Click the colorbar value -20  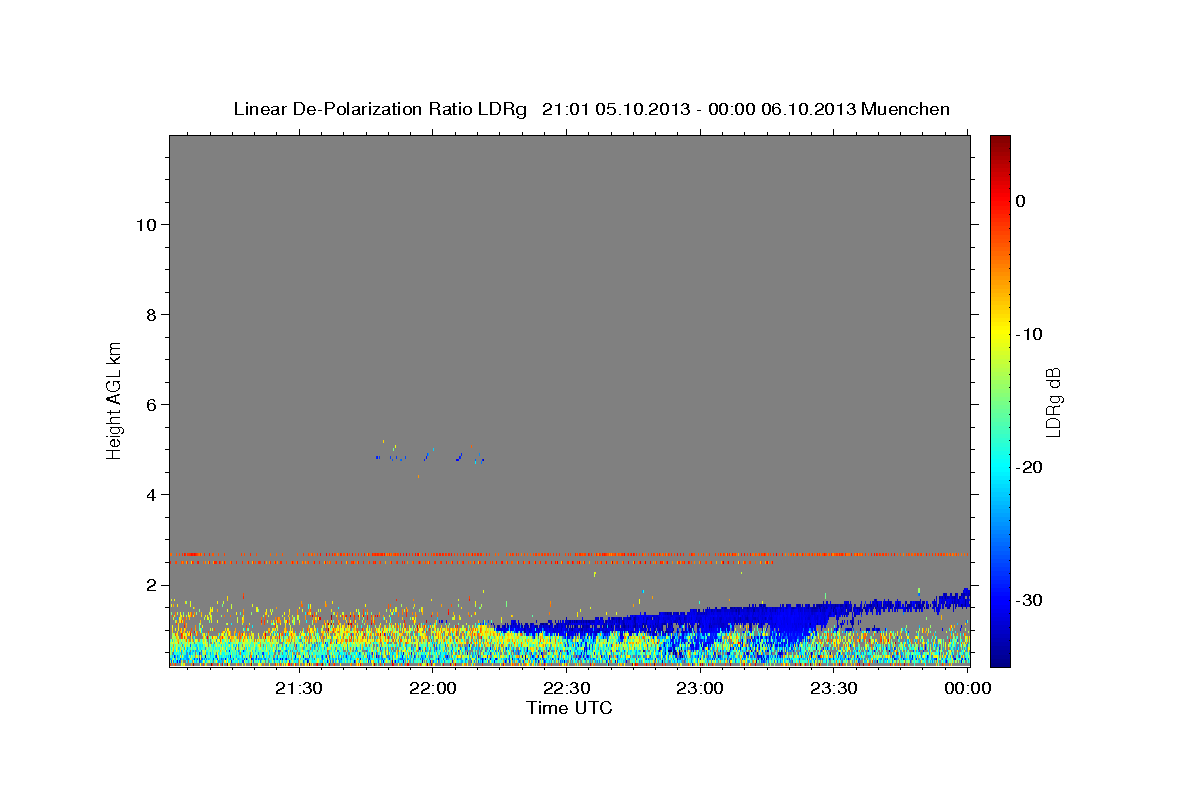[x=1029, y=467]
